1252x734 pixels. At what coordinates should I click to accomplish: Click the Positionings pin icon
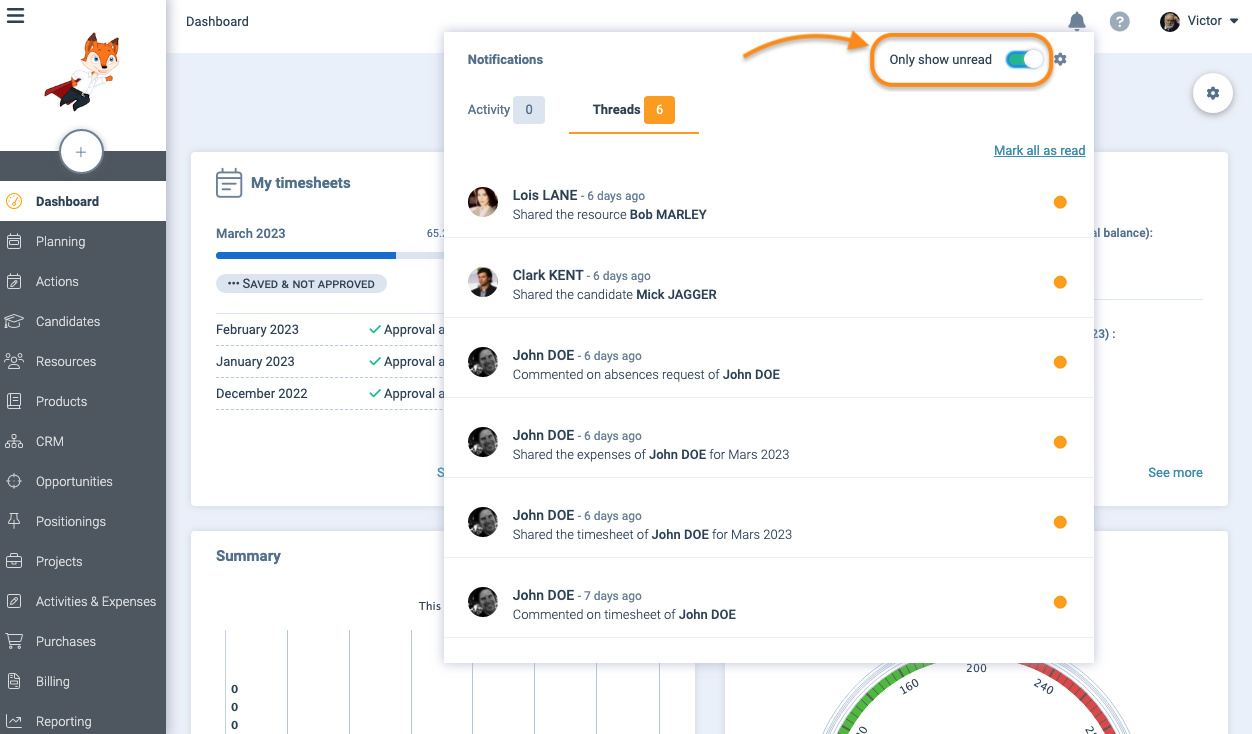pos(14,521)
